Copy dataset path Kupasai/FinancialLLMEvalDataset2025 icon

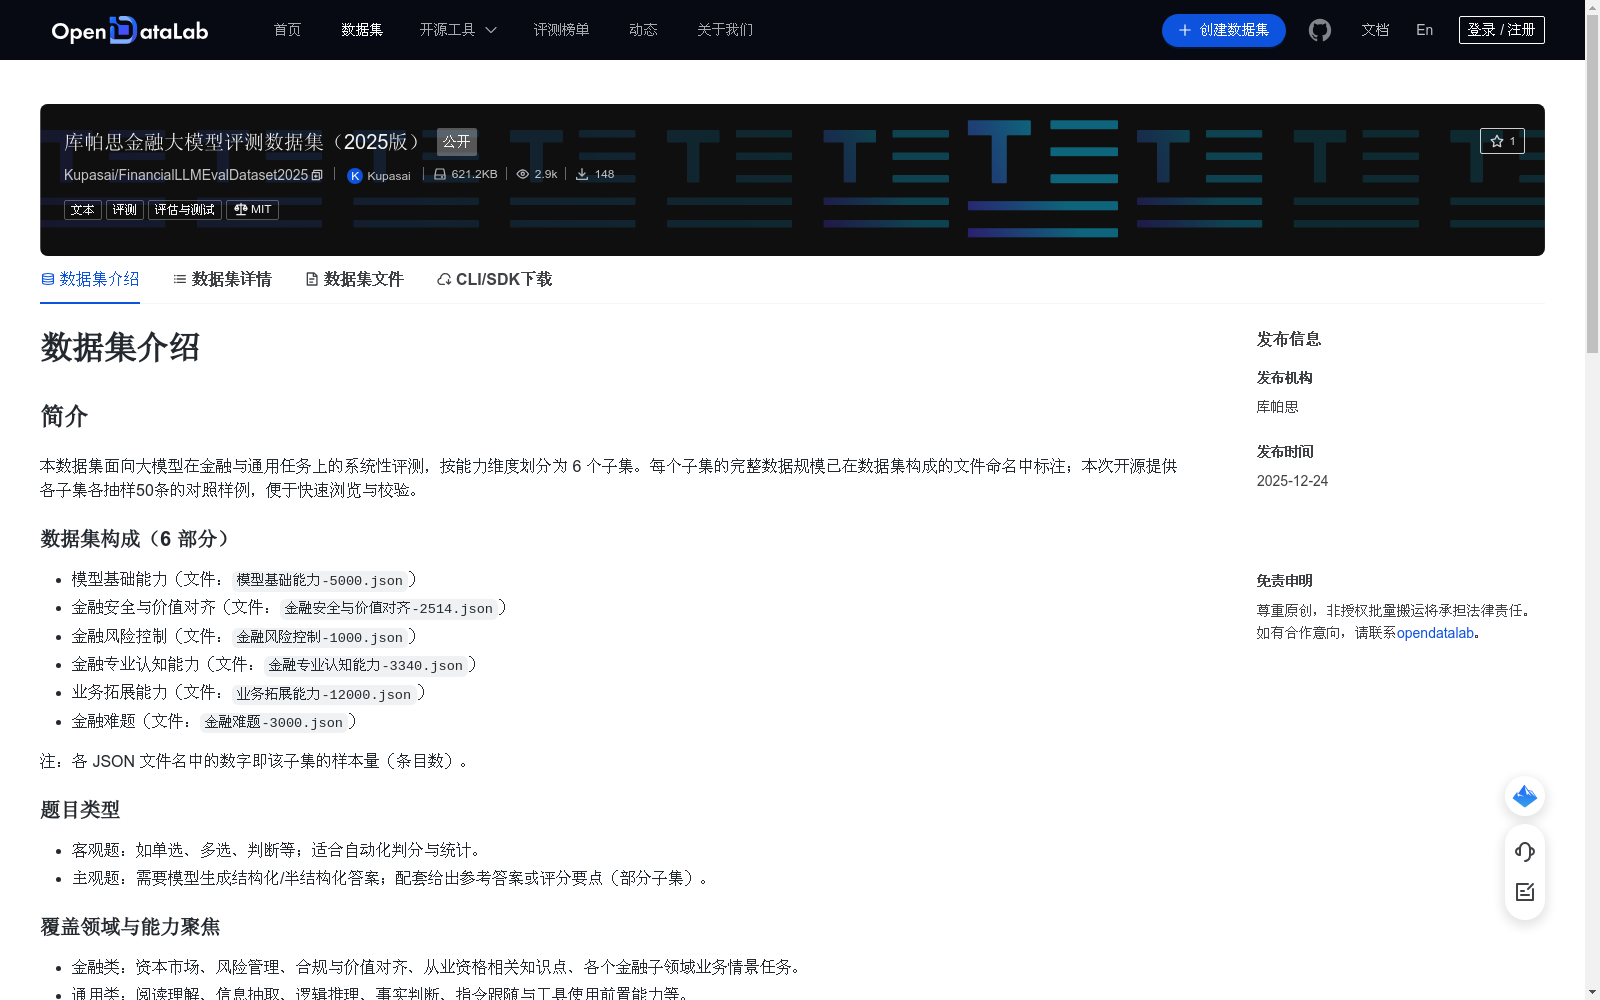(317, 175)
